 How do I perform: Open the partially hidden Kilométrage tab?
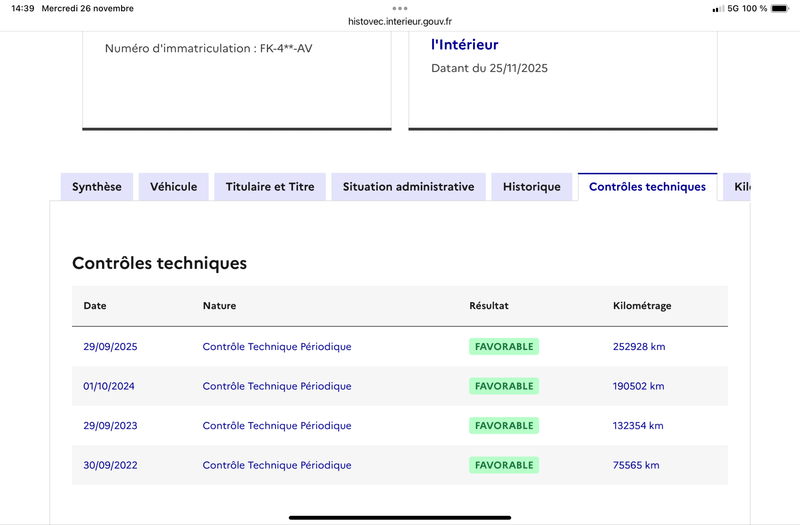pos(738,187)
